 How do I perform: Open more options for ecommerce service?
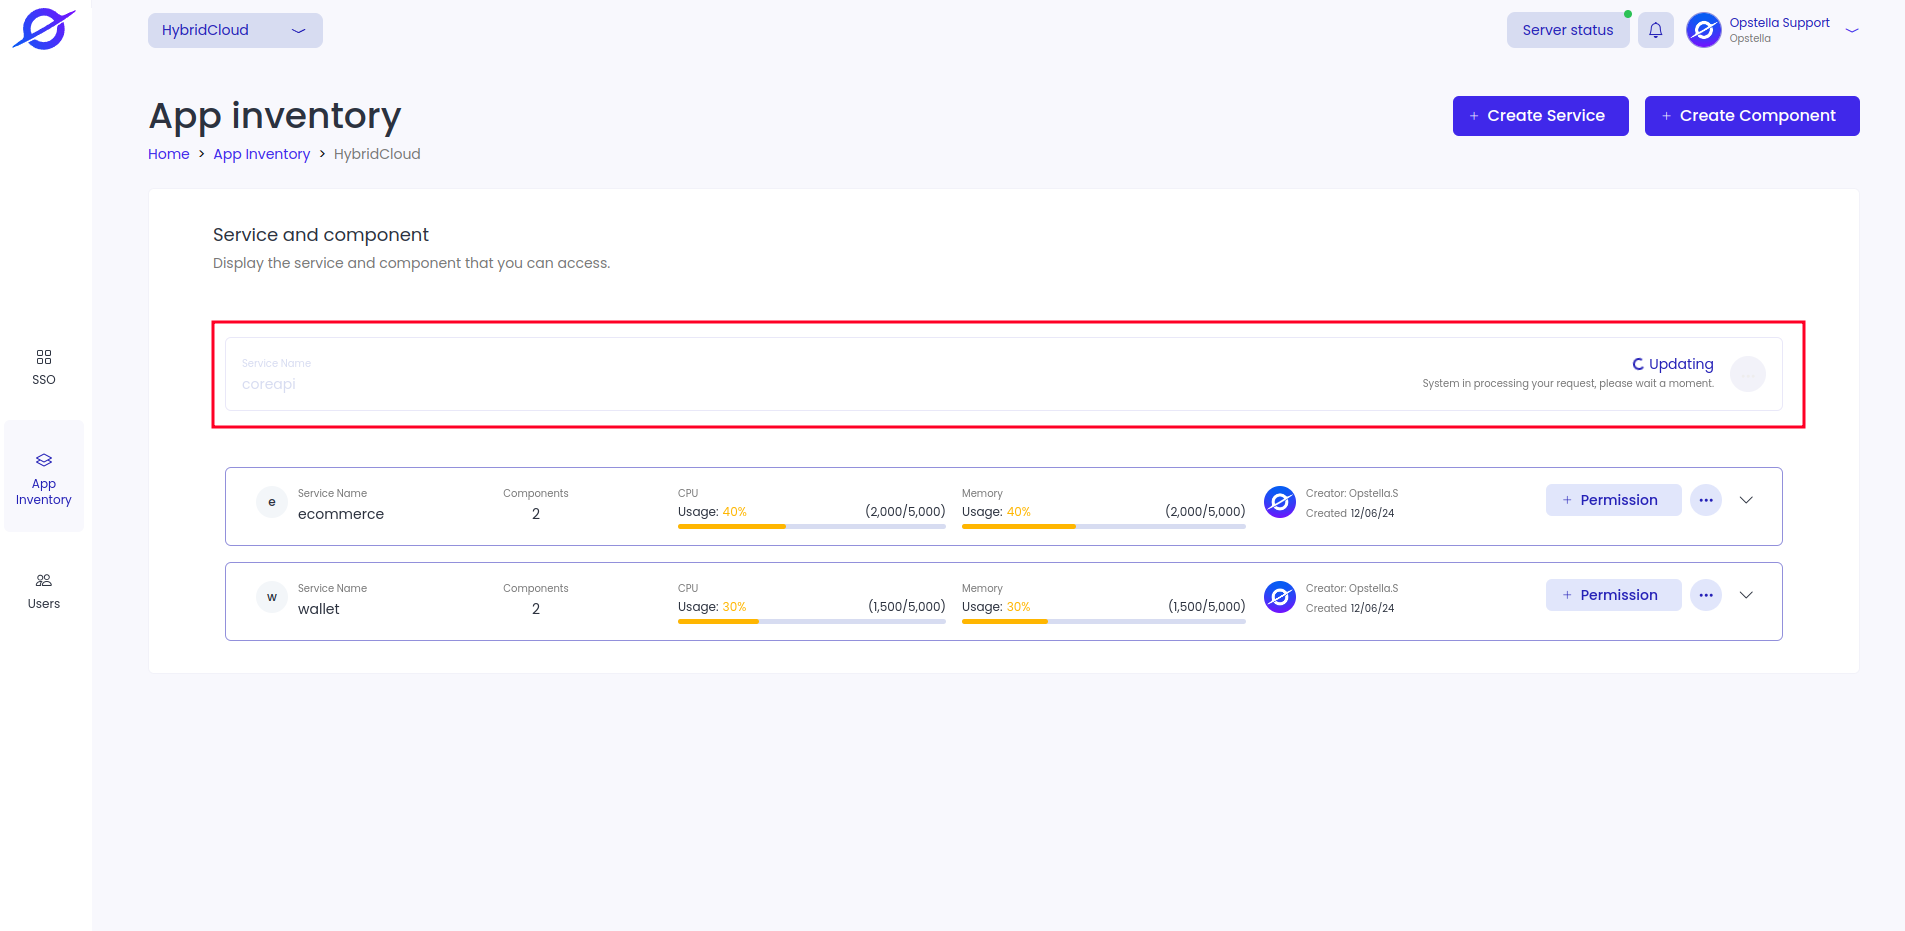[1706, 500]
